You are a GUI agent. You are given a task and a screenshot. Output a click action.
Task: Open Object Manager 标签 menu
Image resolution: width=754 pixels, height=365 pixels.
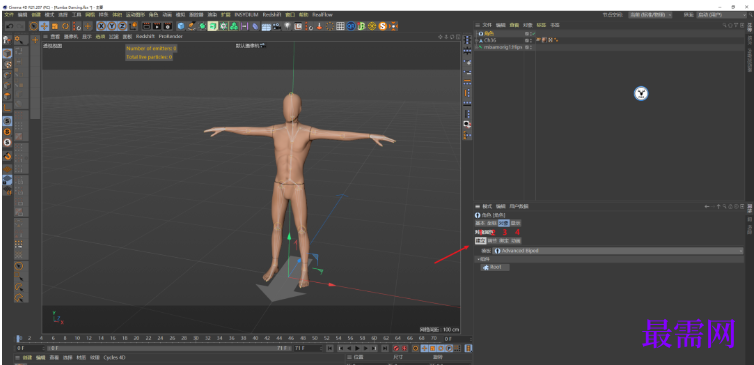click(x=541, y=25)
